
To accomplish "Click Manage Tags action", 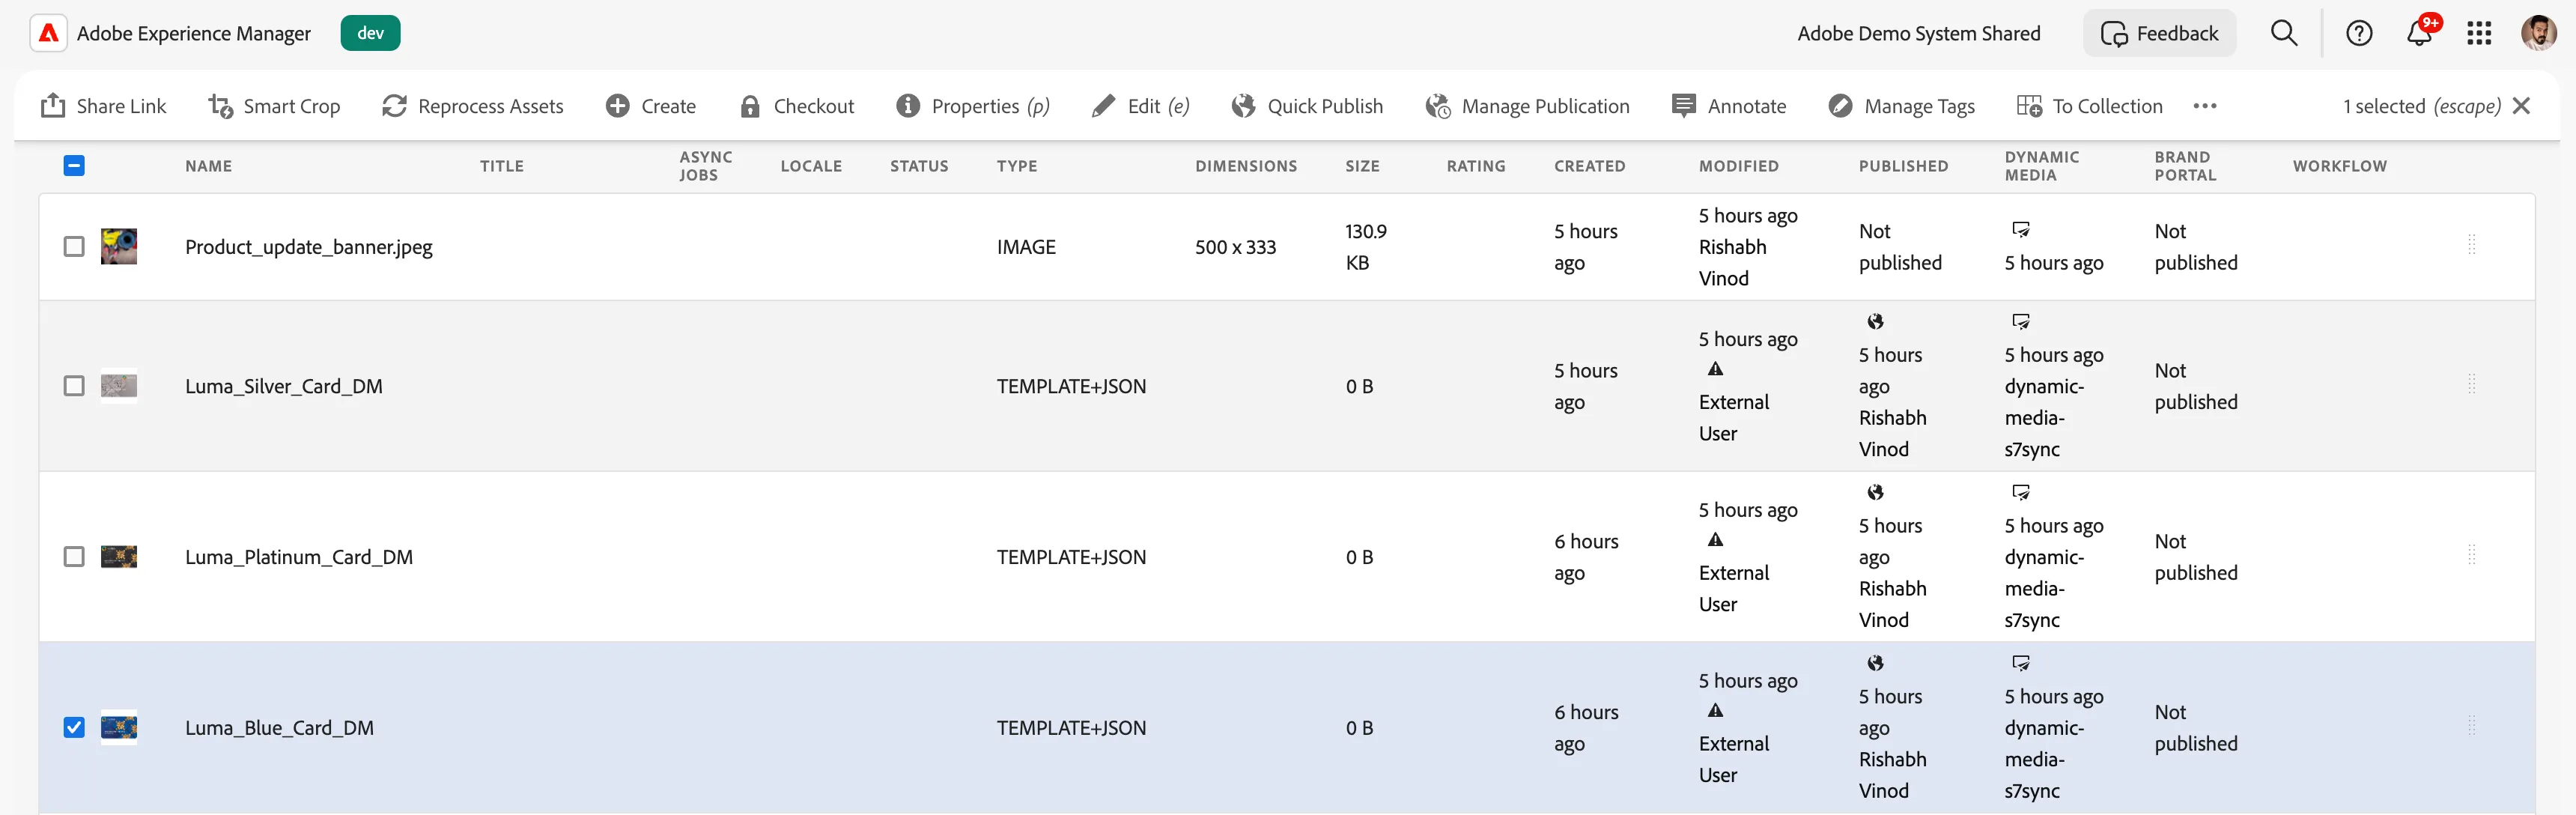I will (1902, 106).
